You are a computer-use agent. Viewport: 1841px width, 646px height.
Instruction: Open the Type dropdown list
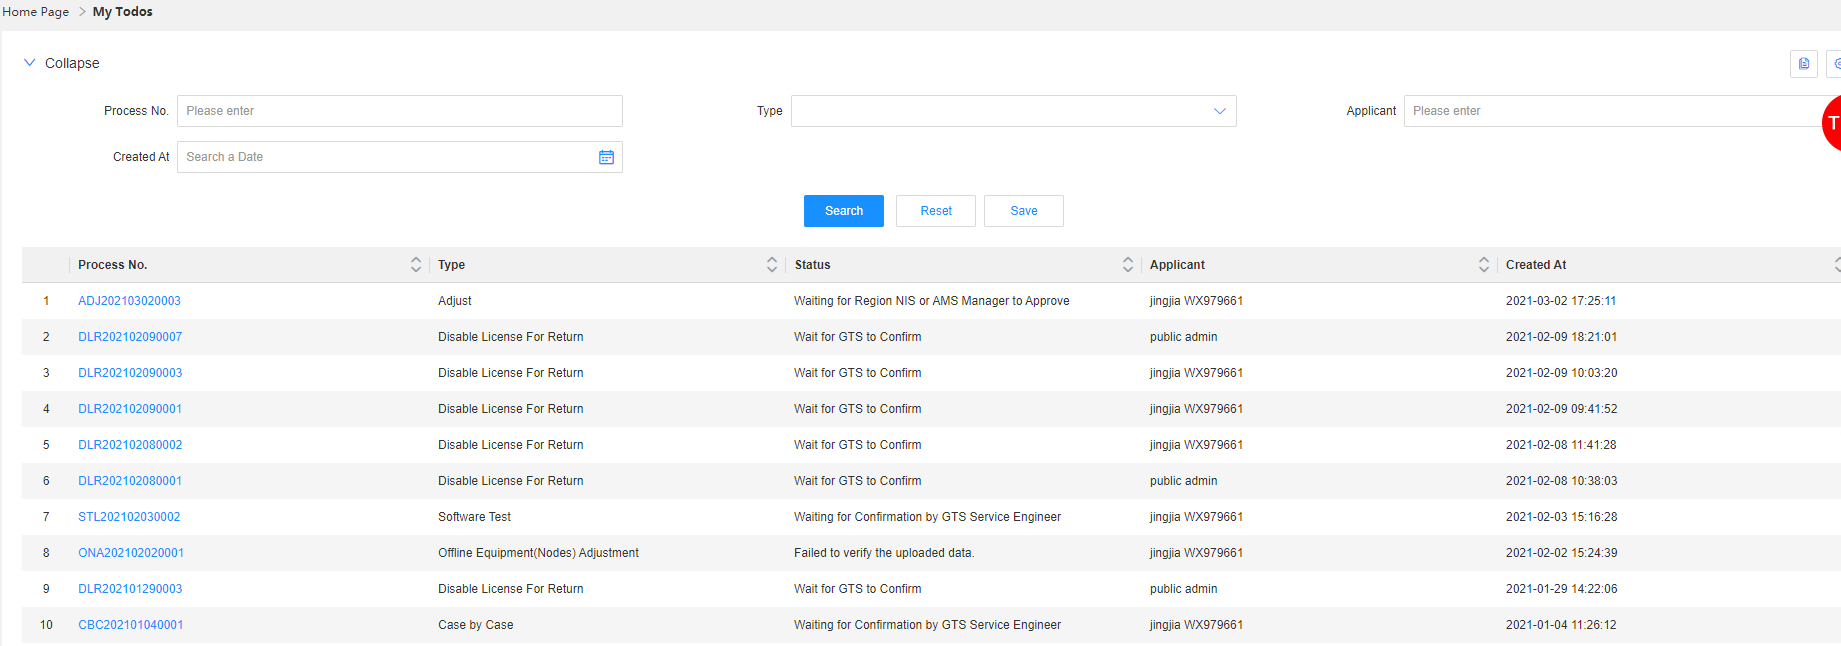[x=1013, y=111]
